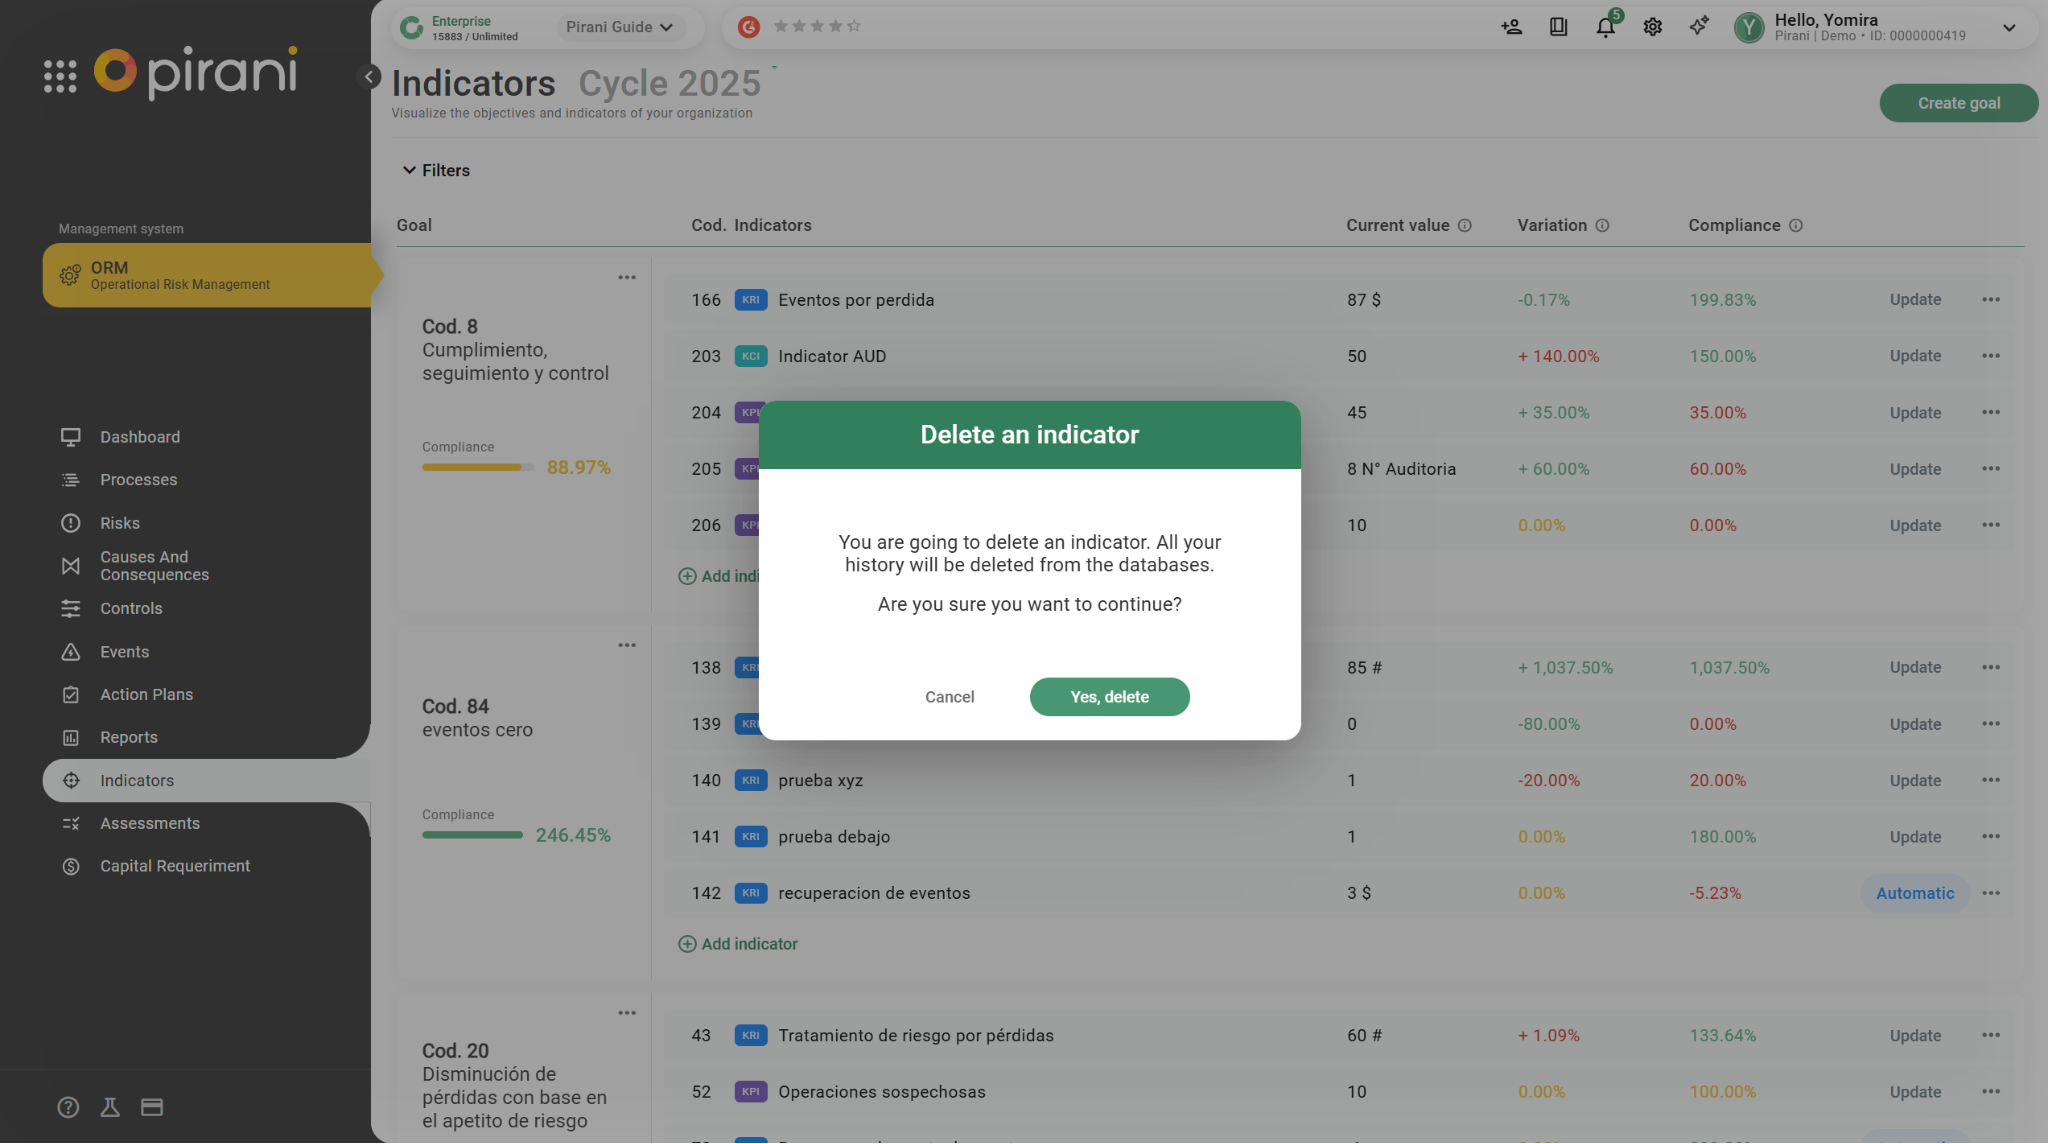Click the sparkle AI icon in the top bar
Screen dimensions: 2048x1144
tap(1699, 26)
